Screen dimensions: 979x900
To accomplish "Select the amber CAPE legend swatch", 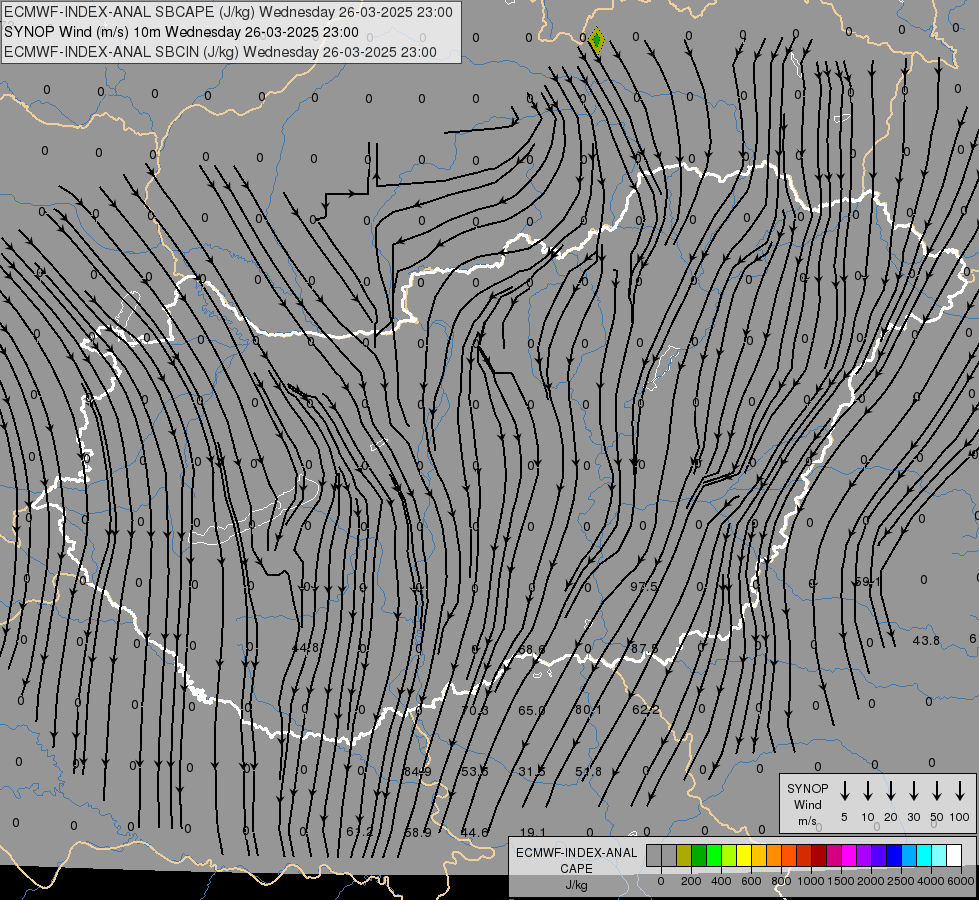I will [759, 855].
